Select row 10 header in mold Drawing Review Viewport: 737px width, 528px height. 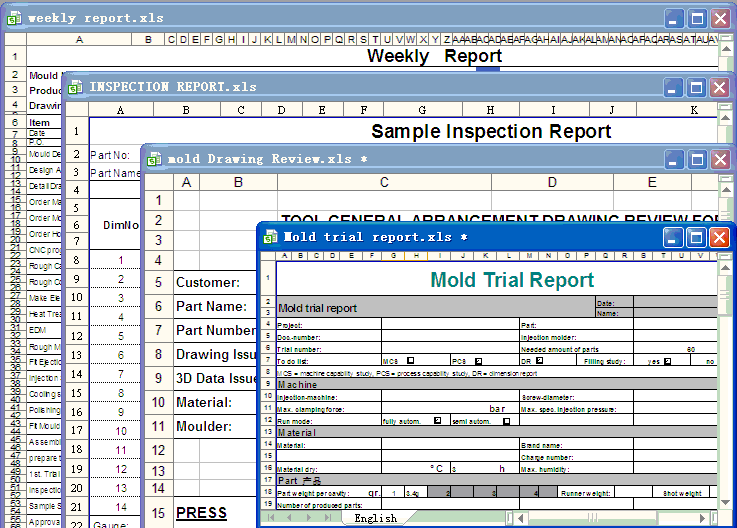point(158,402)
